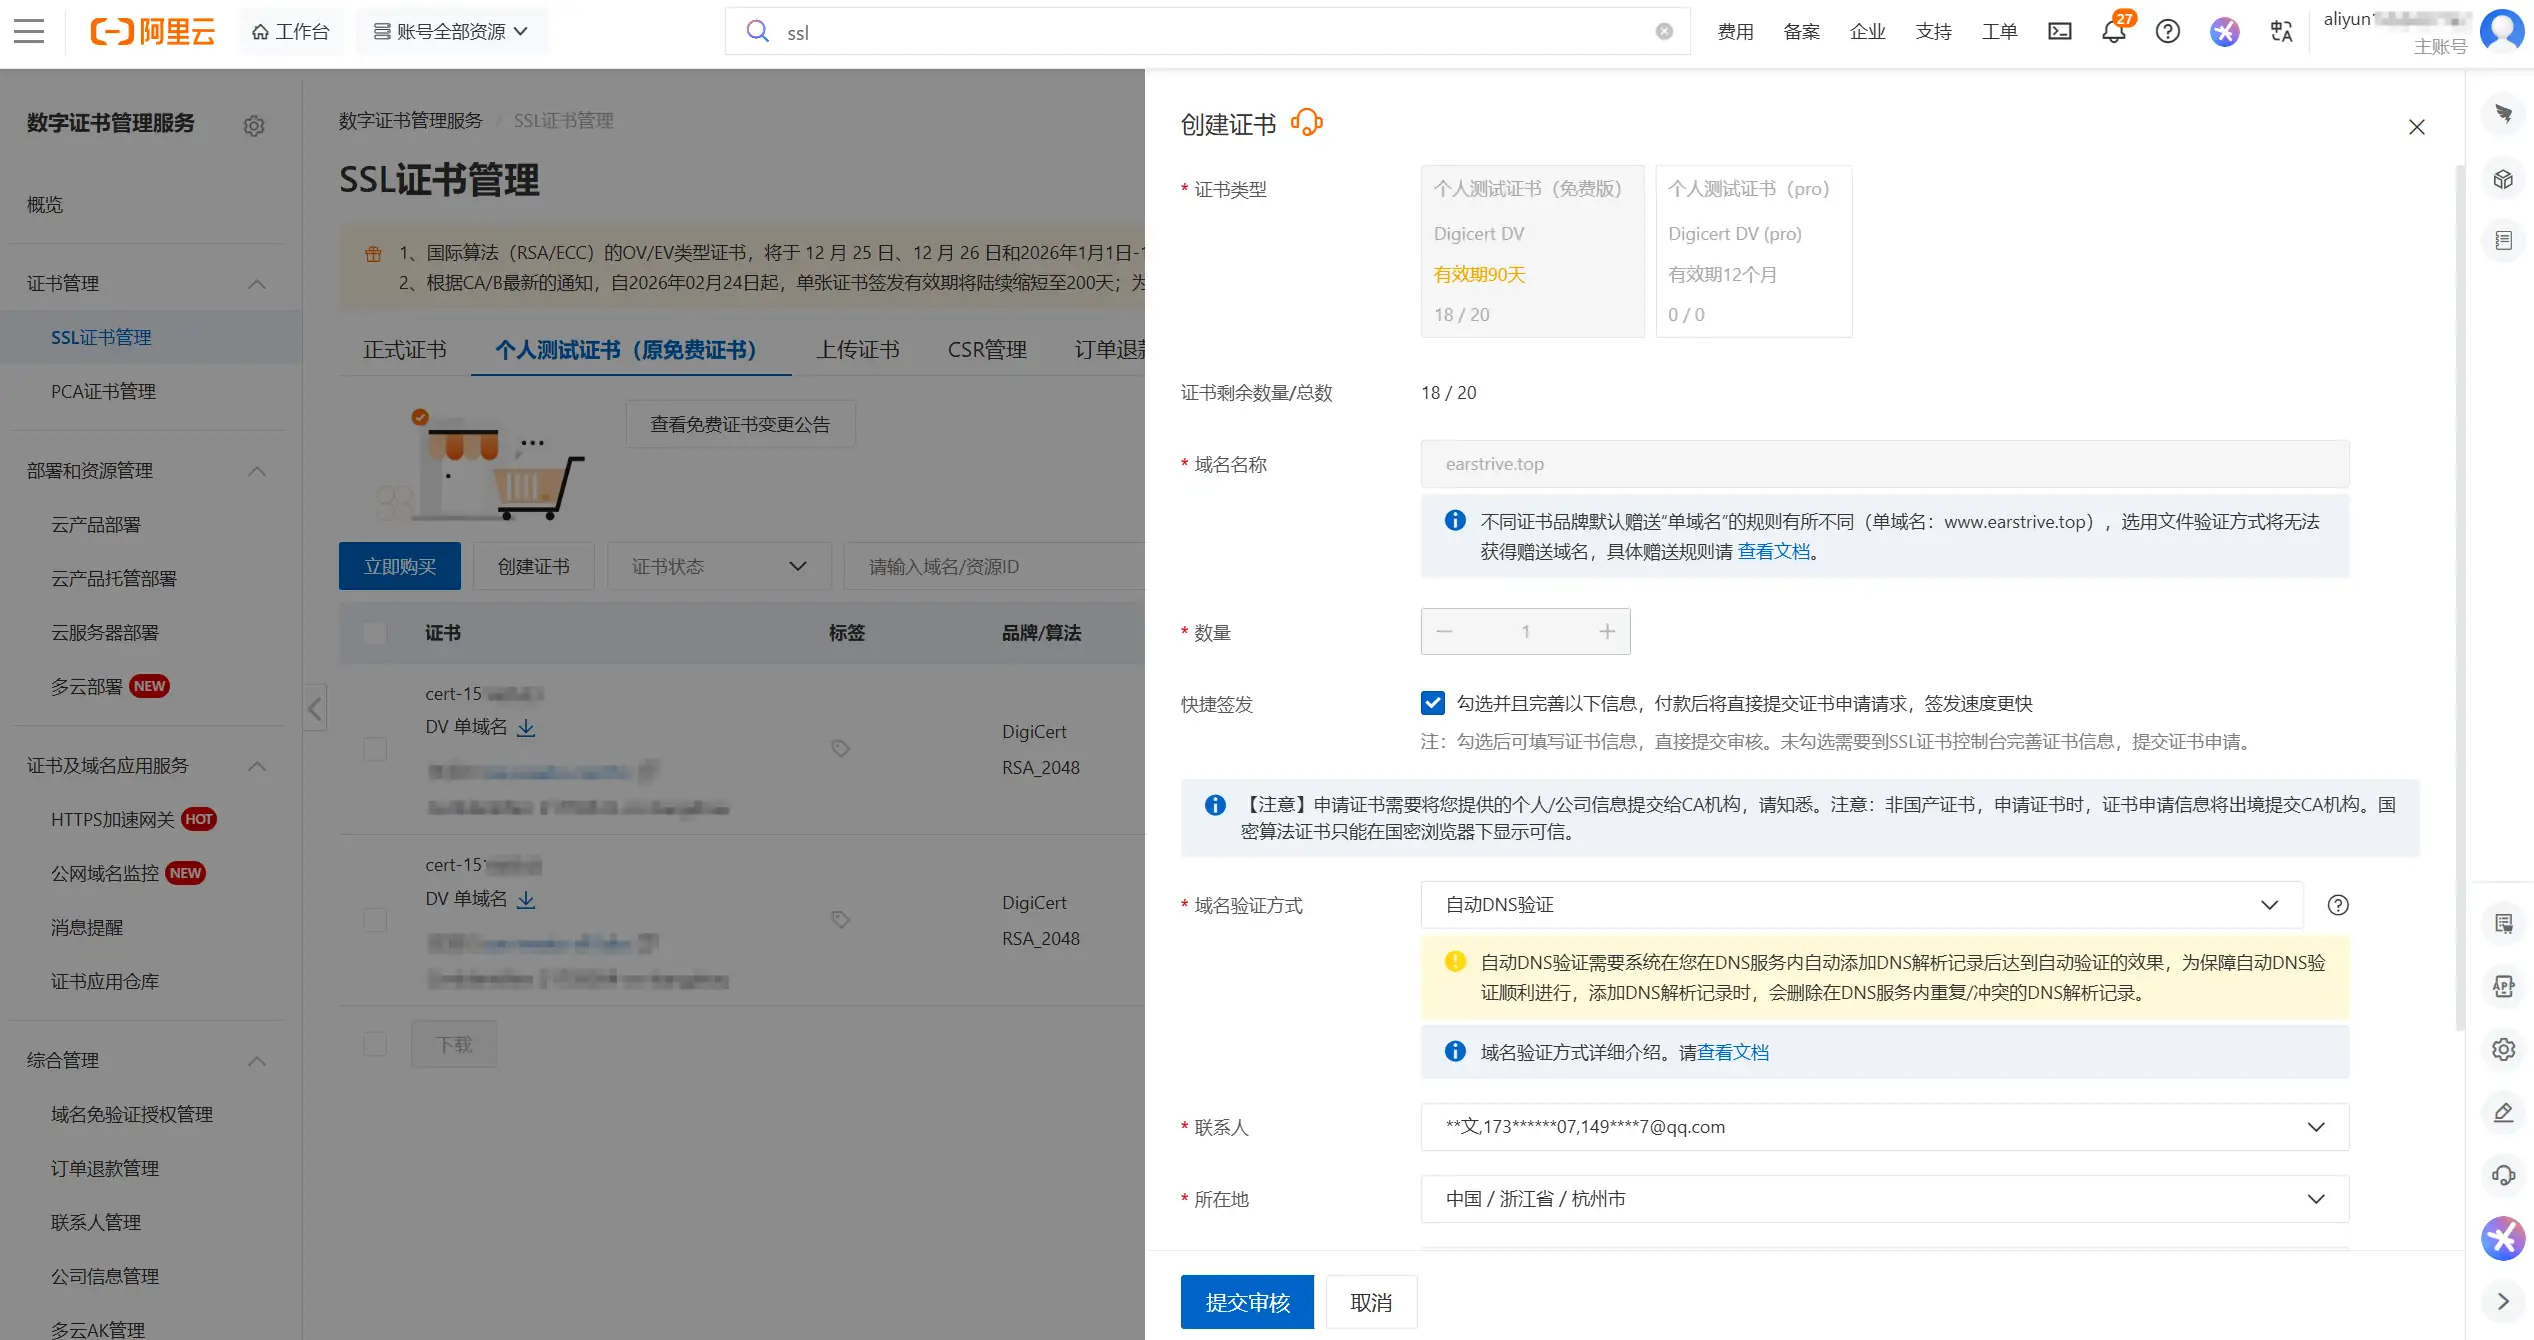
Task: Switch to the 正式证书 tab
Action: [404, 350]
